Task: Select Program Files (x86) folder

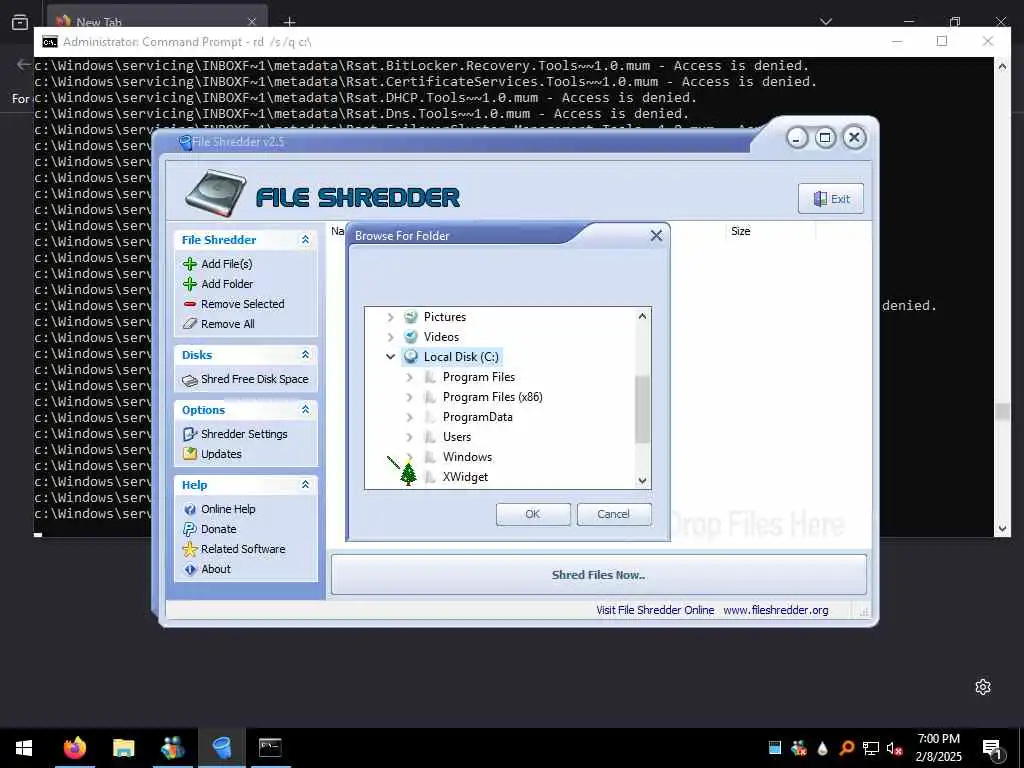Action: (492, 397)
